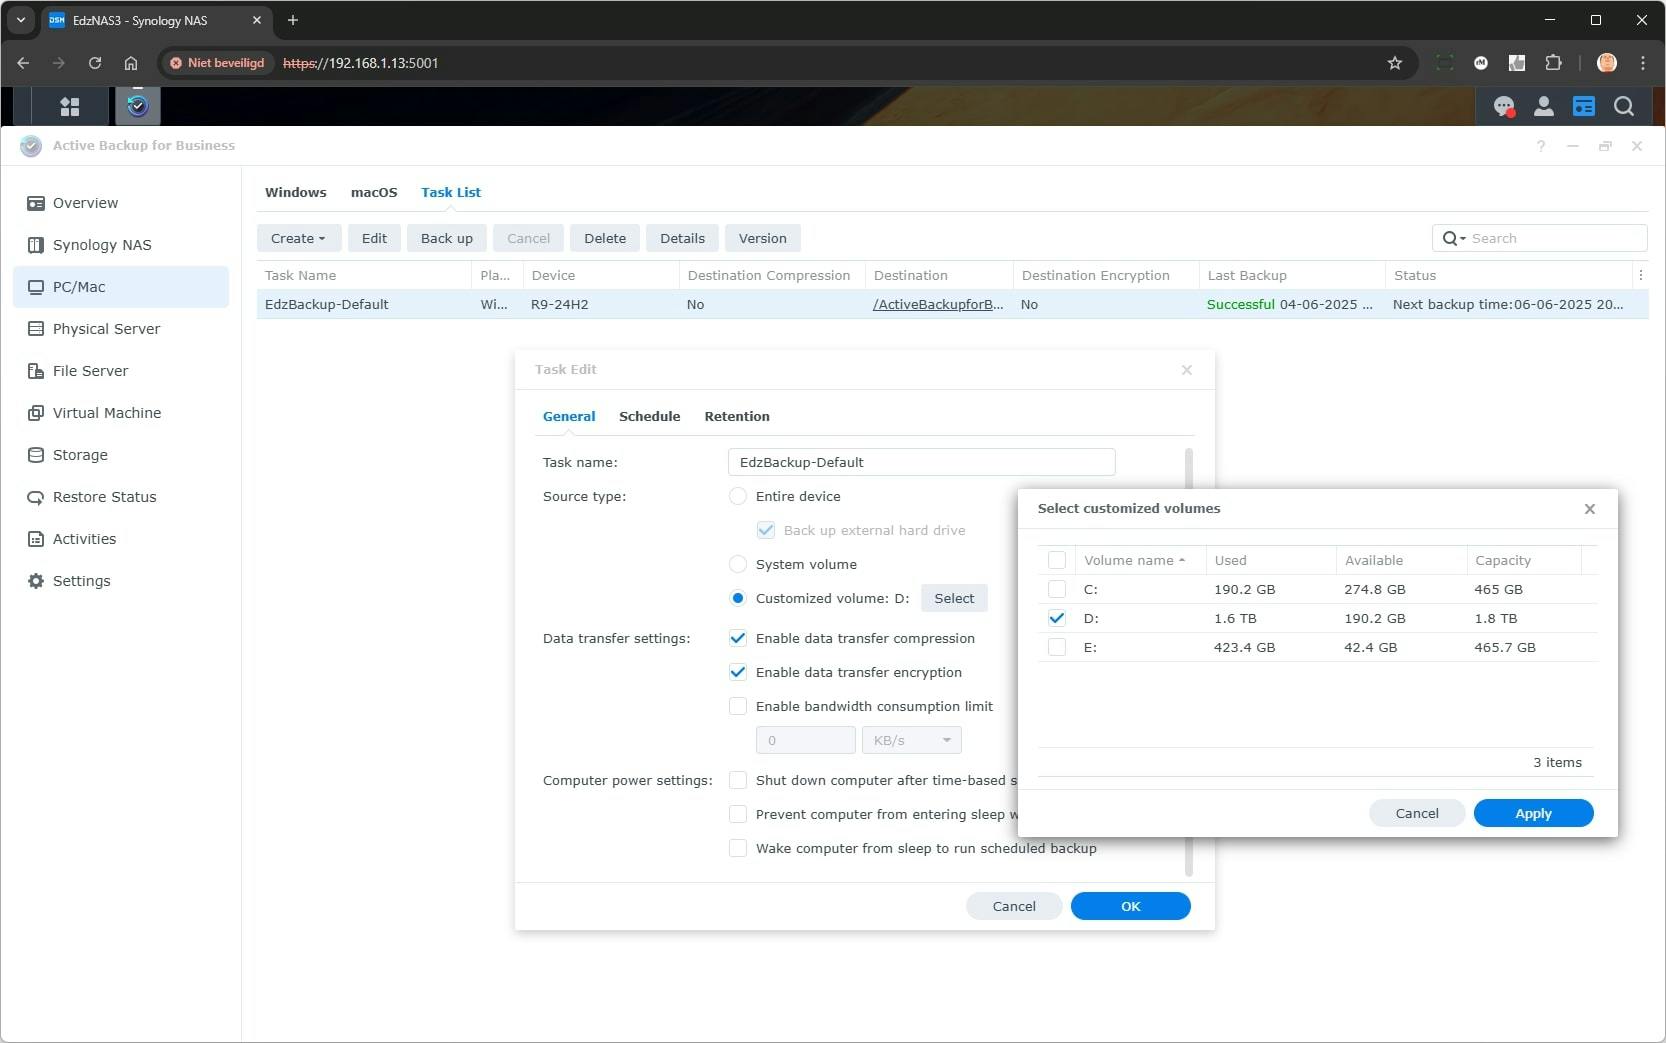This screenshot has height=1043, width=1666.
Task: Open the browser three-dot menu
Action: tap(1643, 63)
